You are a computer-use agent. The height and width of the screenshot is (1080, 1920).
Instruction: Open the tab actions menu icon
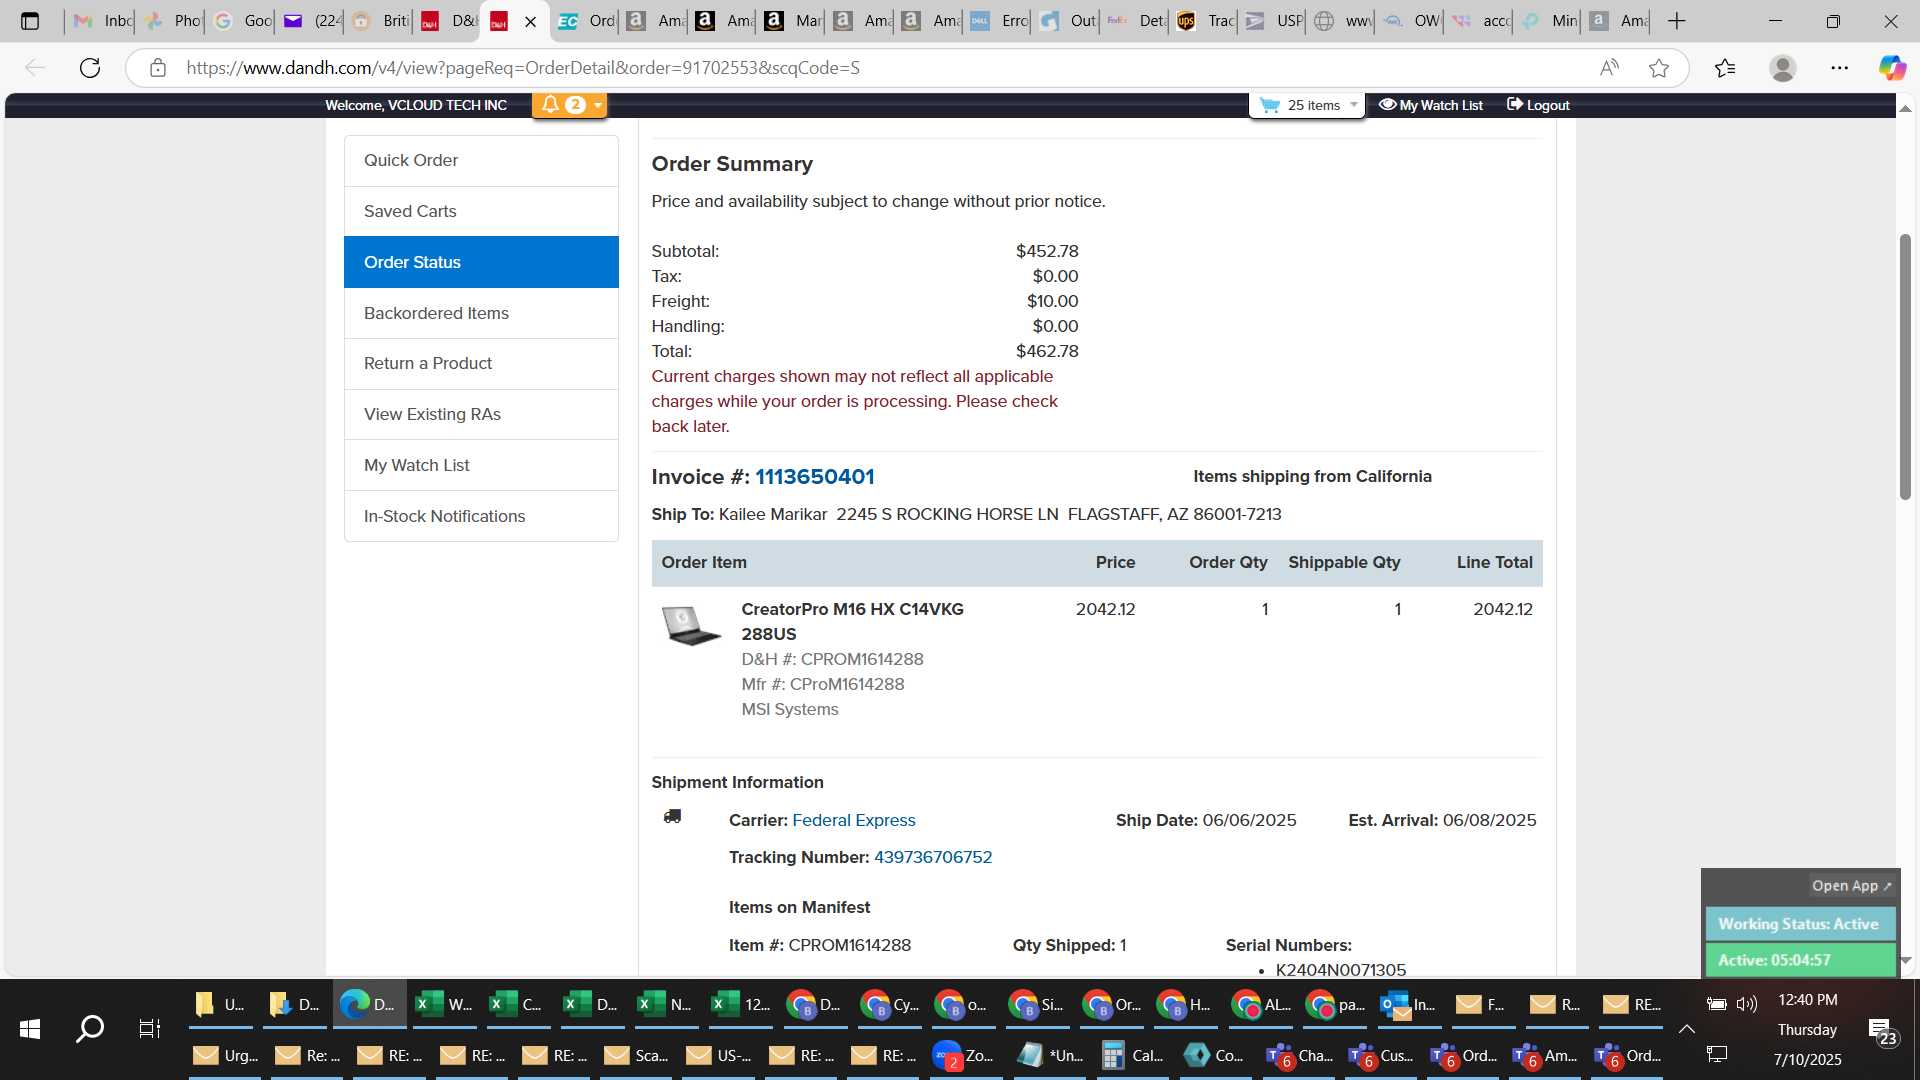click(x=30, y=21)
